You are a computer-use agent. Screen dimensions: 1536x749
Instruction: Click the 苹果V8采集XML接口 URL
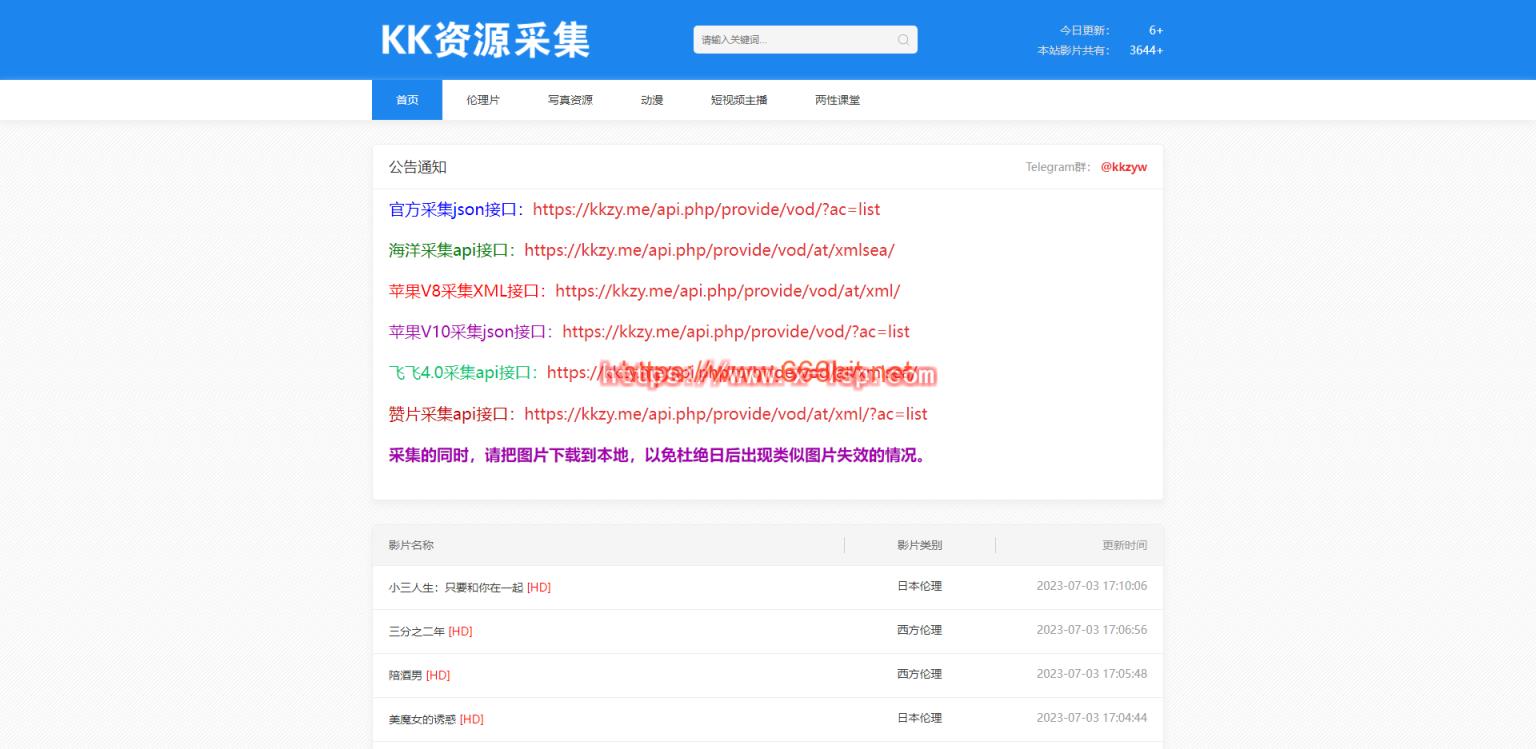(x=727, y=291)
